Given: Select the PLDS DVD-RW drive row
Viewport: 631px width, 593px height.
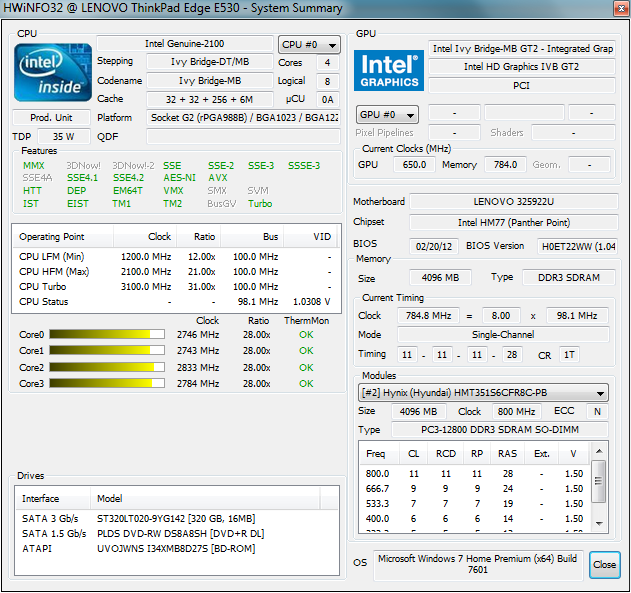Looking at the screenshot, I should (175, 533).
